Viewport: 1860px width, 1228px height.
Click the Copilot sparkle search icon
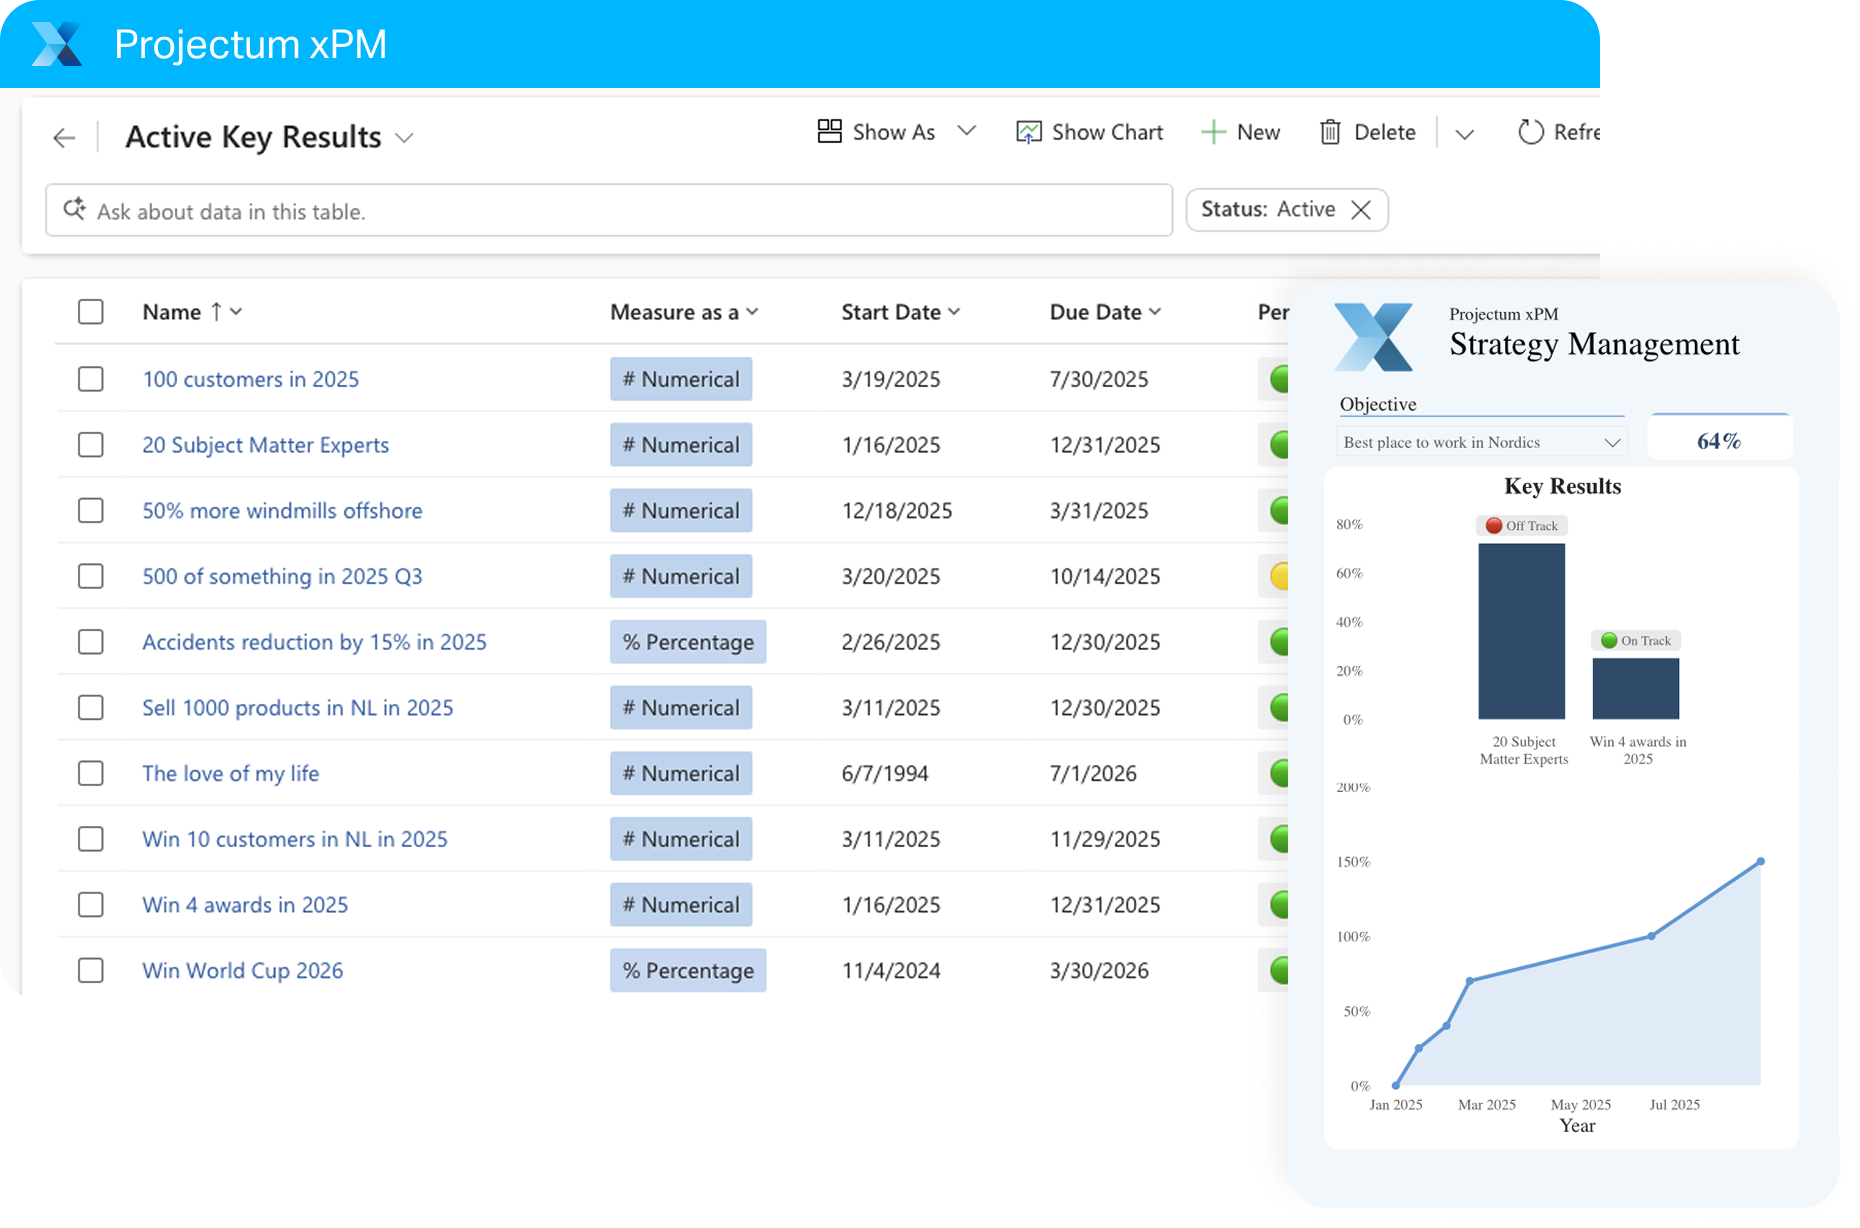tap(74, 210)
